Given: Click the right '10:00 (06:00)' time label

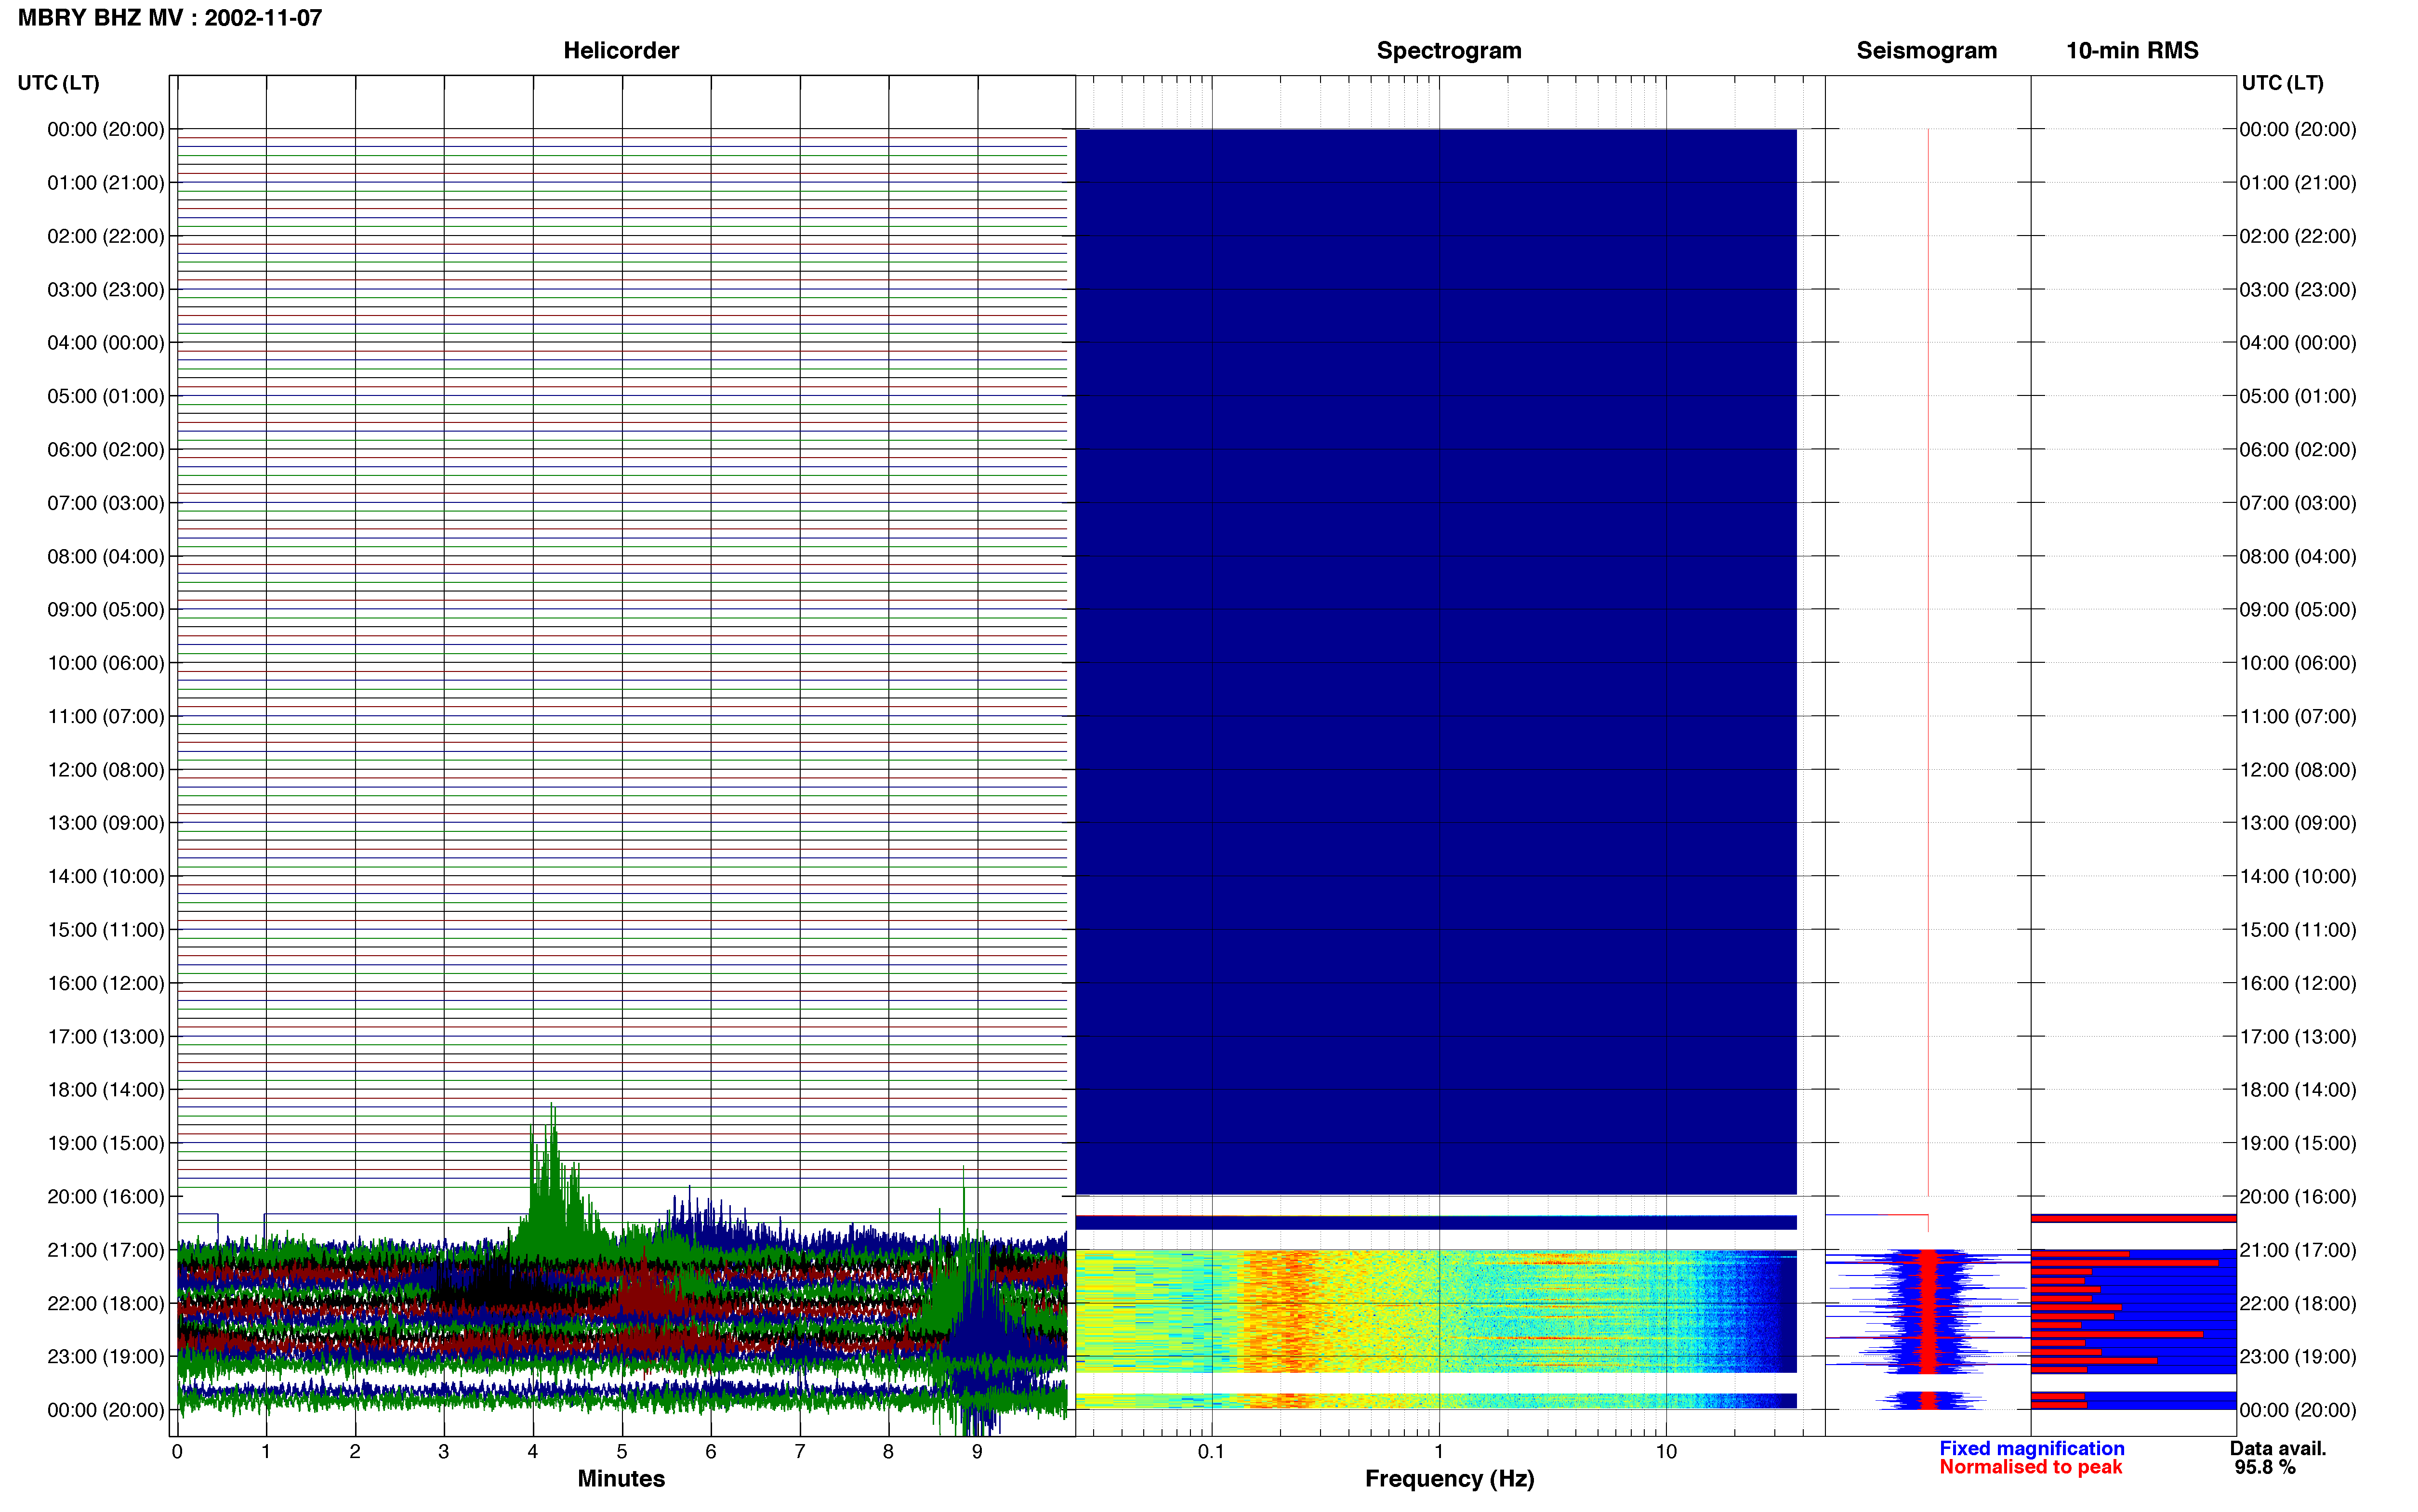Looking at the screenshot, I should [x=2298, y=663].
